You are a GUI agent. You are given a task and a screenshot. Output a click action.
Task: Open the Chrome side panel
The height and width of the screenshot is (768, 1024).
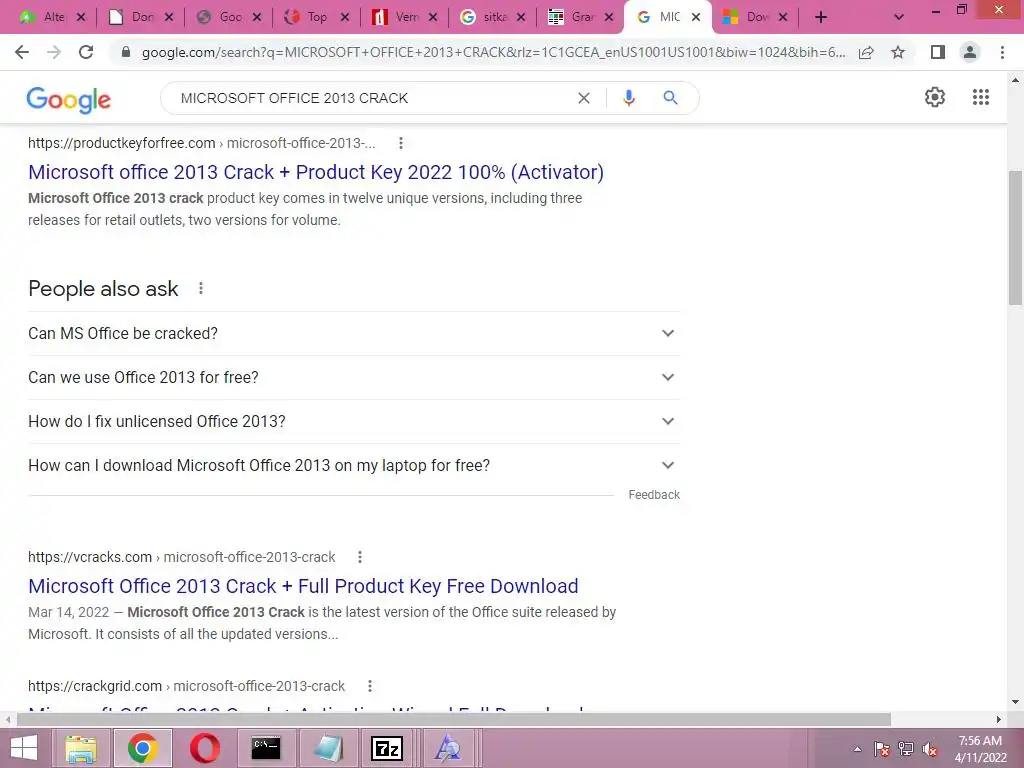[938, 52]
